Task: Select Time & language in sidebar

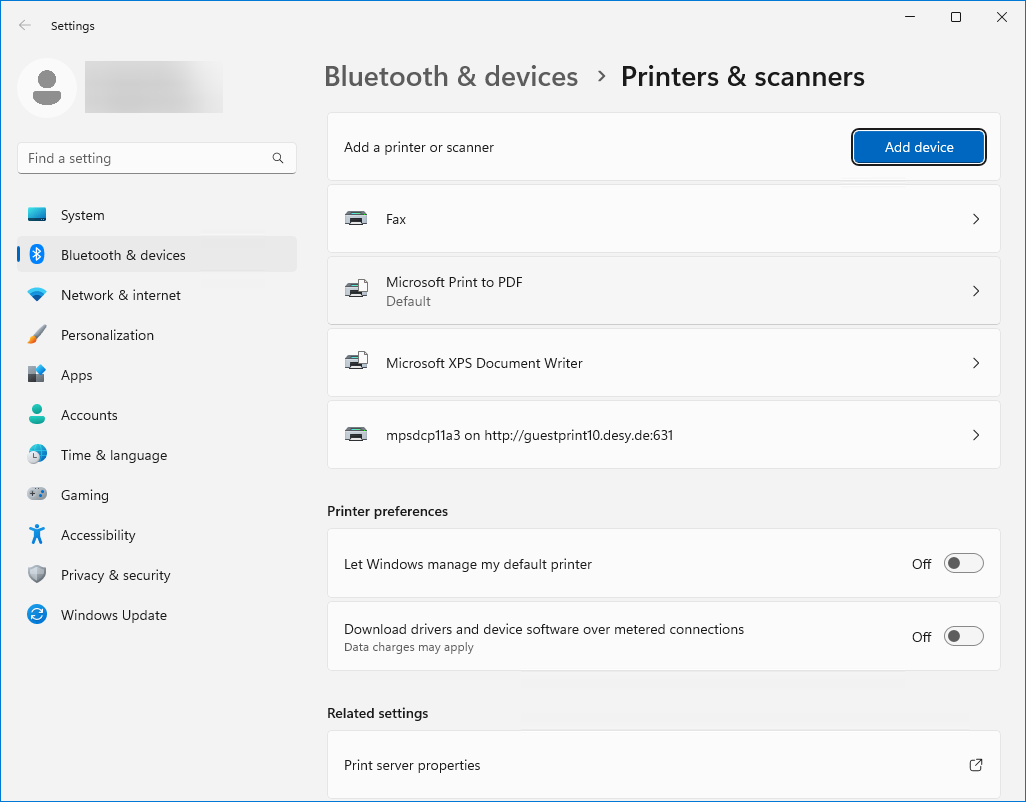Action: [x=113, y=455]
